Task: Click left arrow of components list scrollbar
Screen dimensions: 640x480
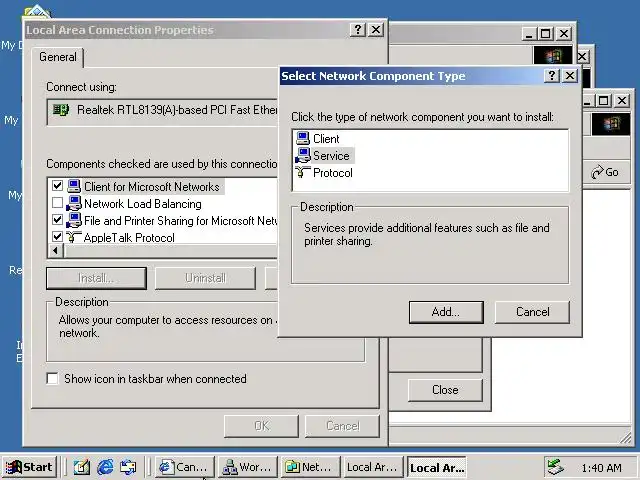Action: 56,251
